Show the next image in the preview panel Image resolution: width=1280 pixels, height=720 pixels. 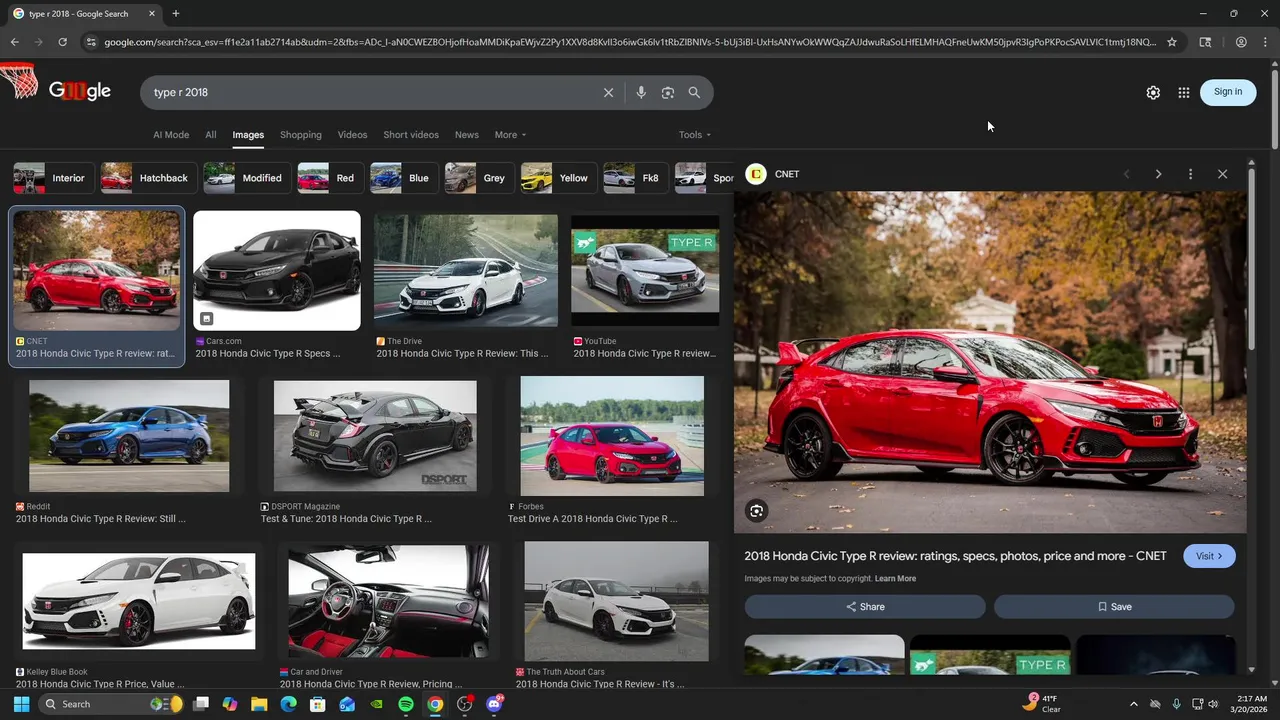1158,174
